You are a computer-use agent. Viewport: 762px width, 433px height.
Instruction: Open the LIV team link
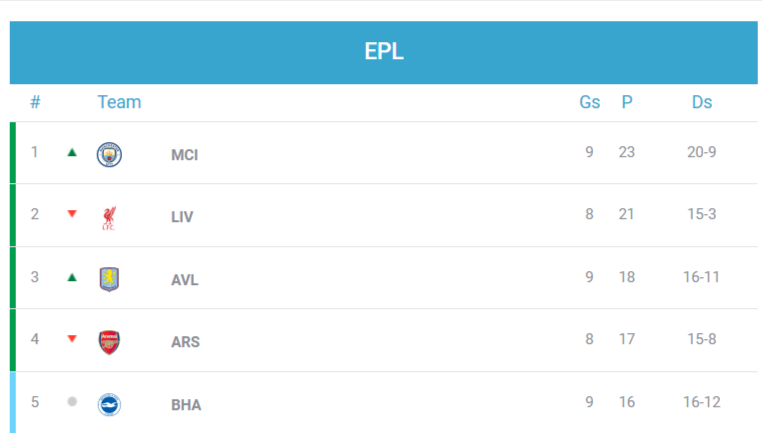tap(182, 217)
